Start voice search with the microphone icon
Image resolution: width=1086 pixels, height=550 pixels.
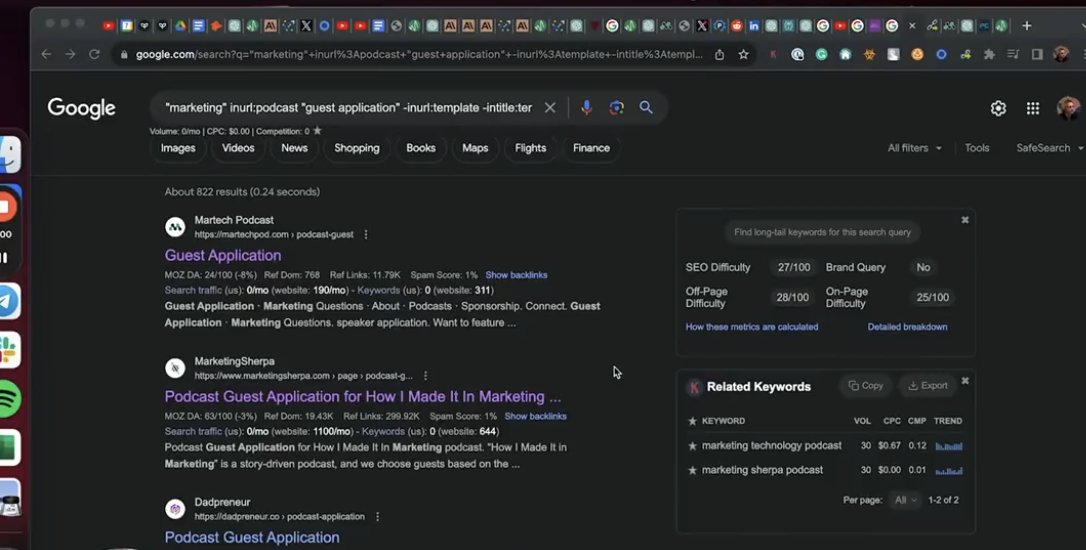click(587, 107)
